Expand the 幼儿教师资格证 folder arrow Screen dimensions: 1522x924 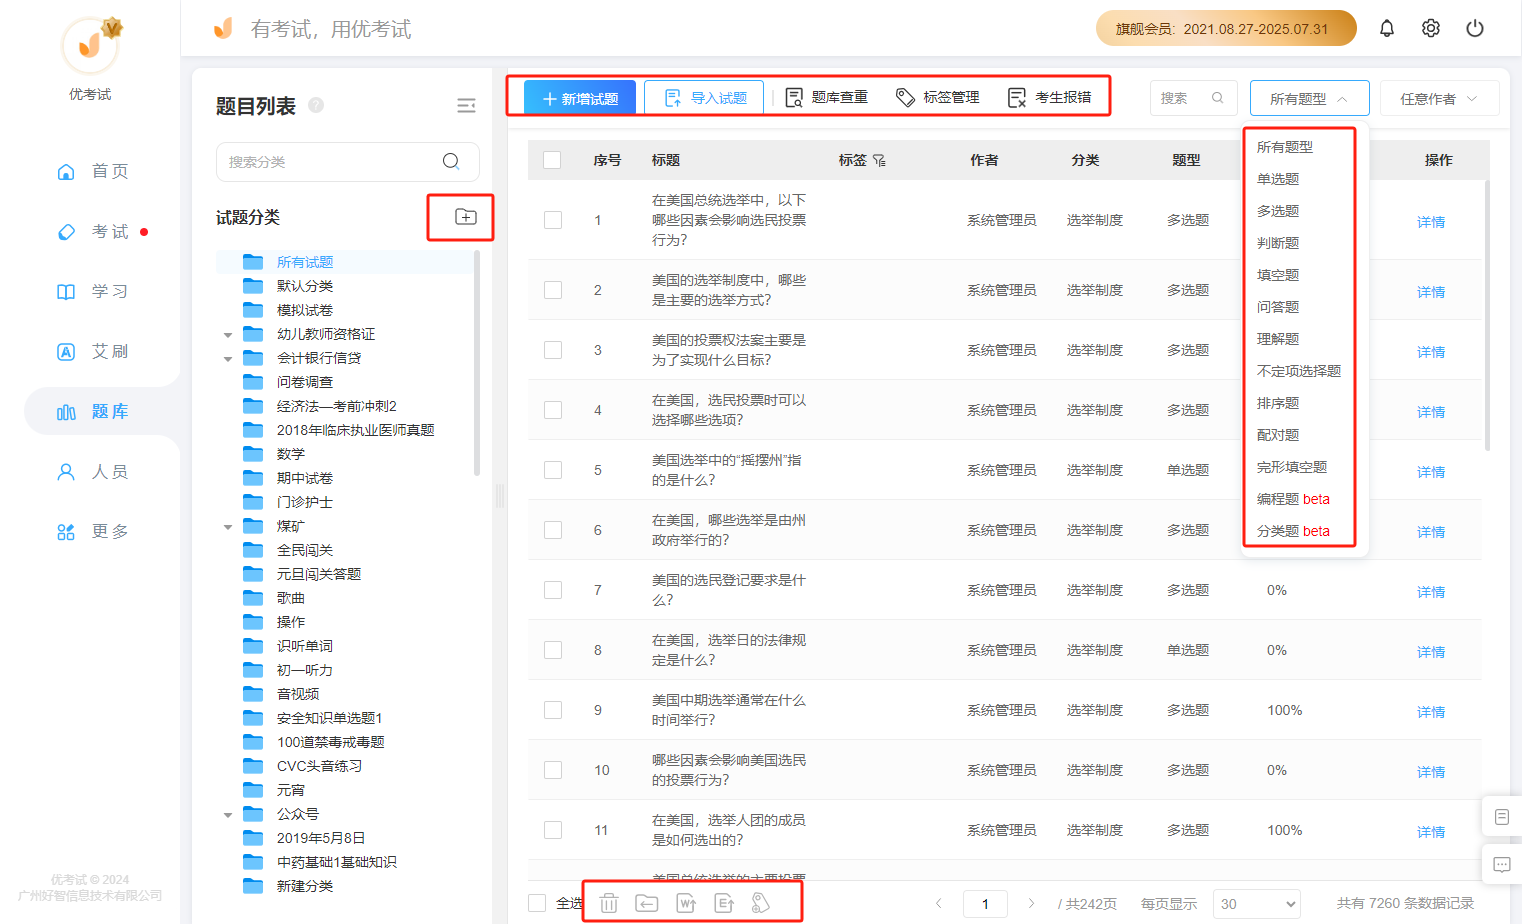[228, 335]
